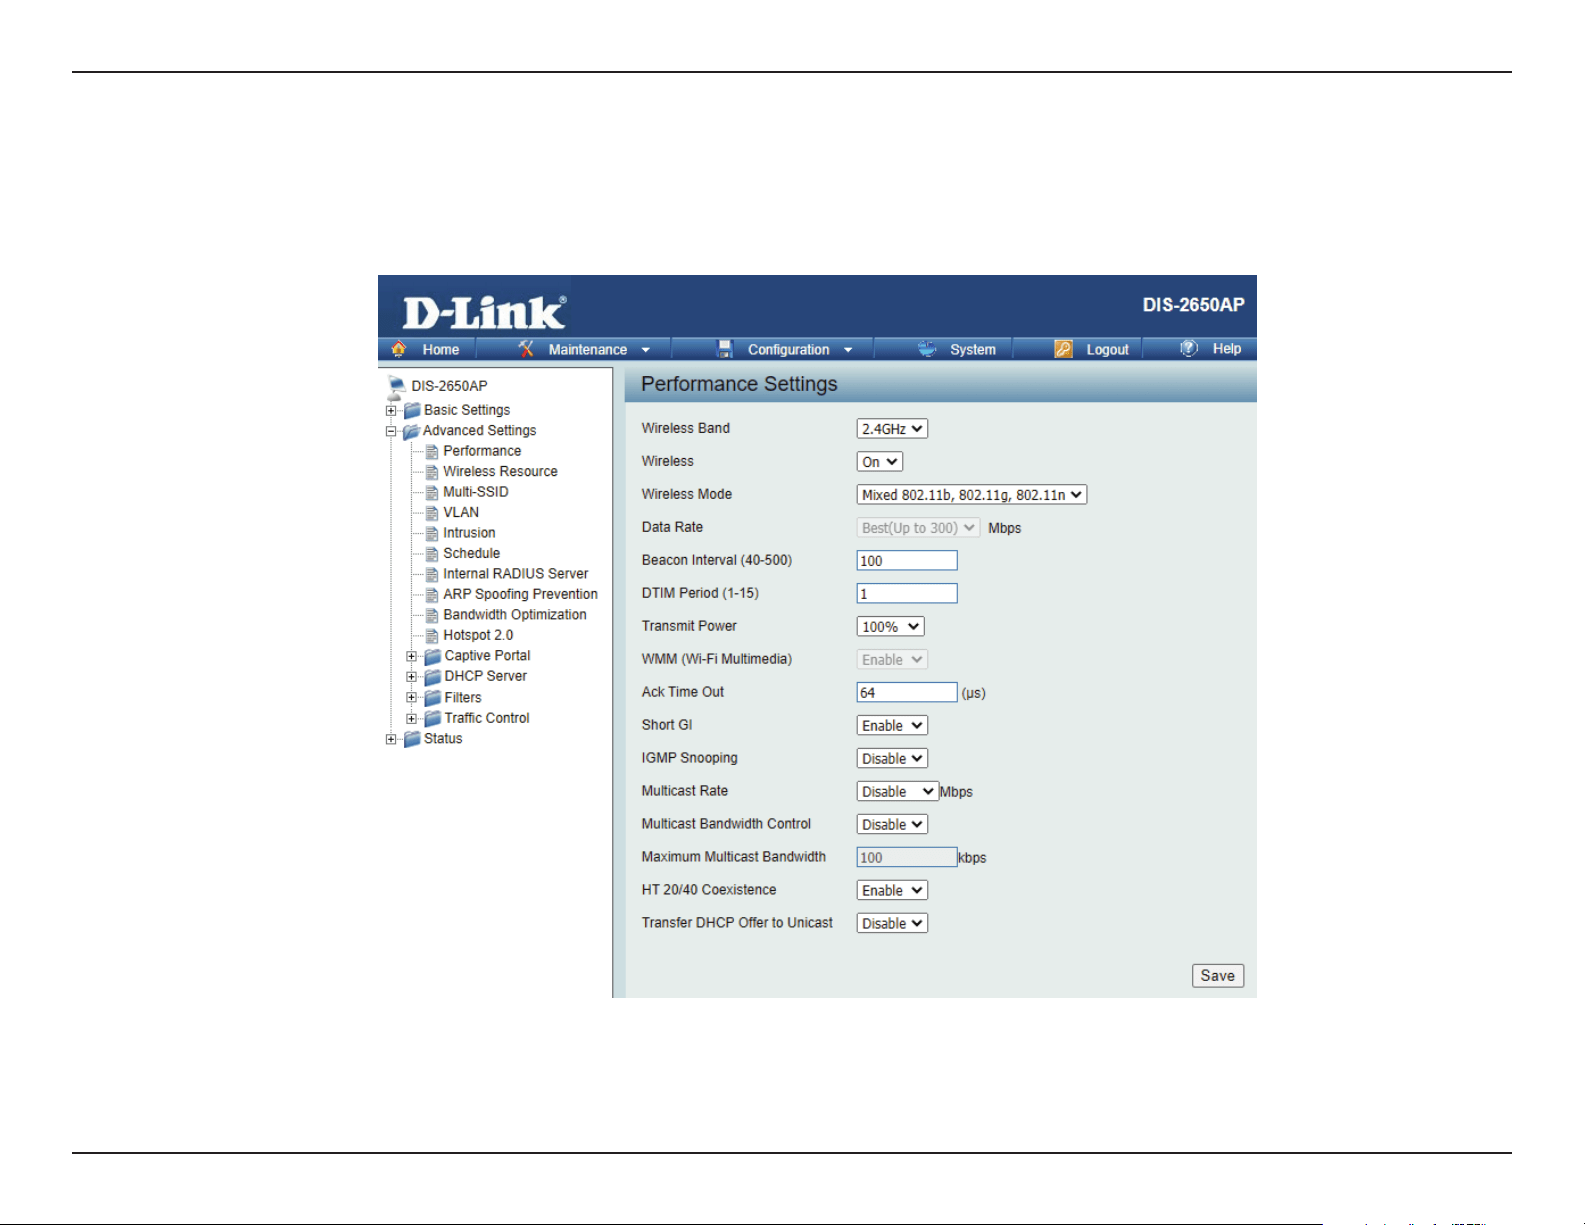Click the Configuration floppy disk icon
The image size is (1585, 1225).
click(x=725, y=349)
